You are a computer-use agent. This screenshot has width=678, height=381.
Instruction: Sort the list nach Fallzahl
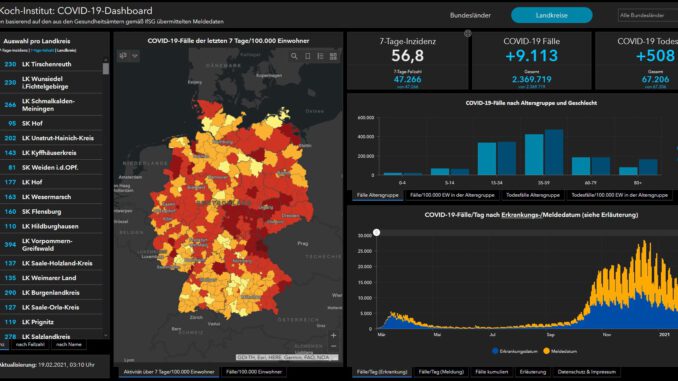[x=30, y=345]
